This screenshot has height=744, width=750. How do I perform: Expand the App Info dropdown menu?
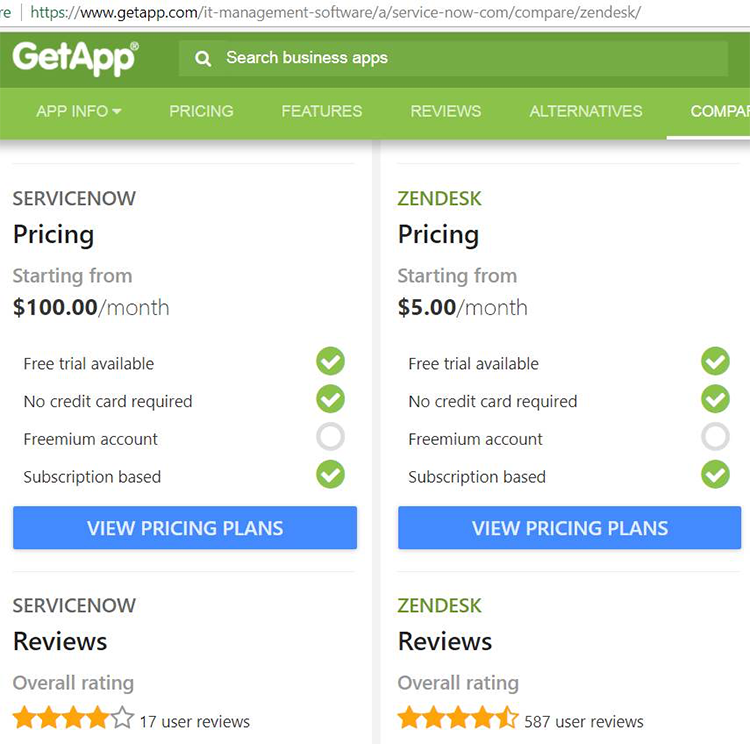pyautogui.click(x=78, y=111)
